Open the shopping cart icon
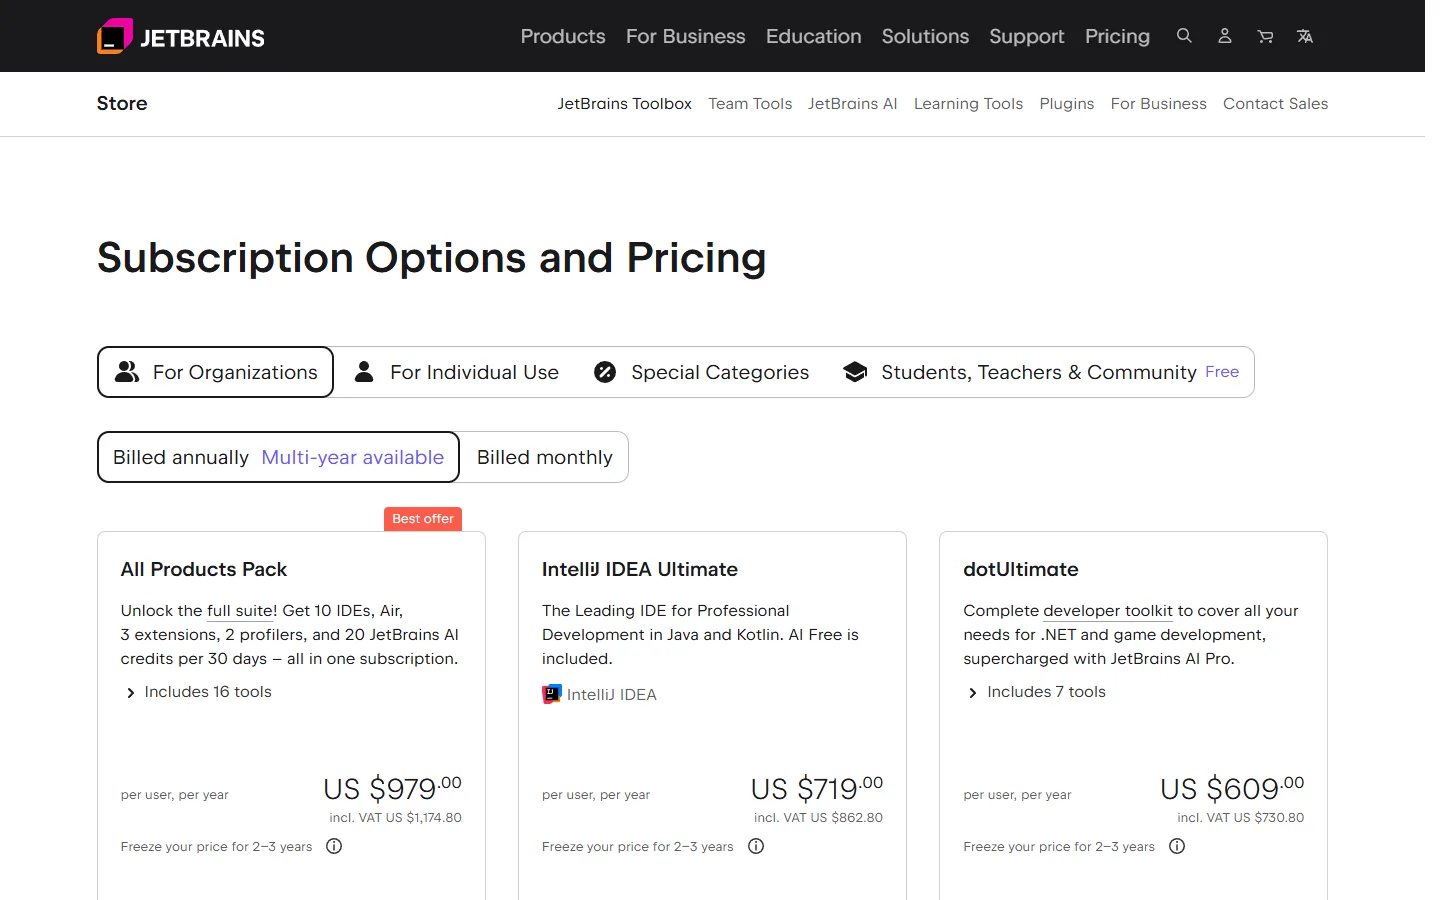 tap(1265, 36)
